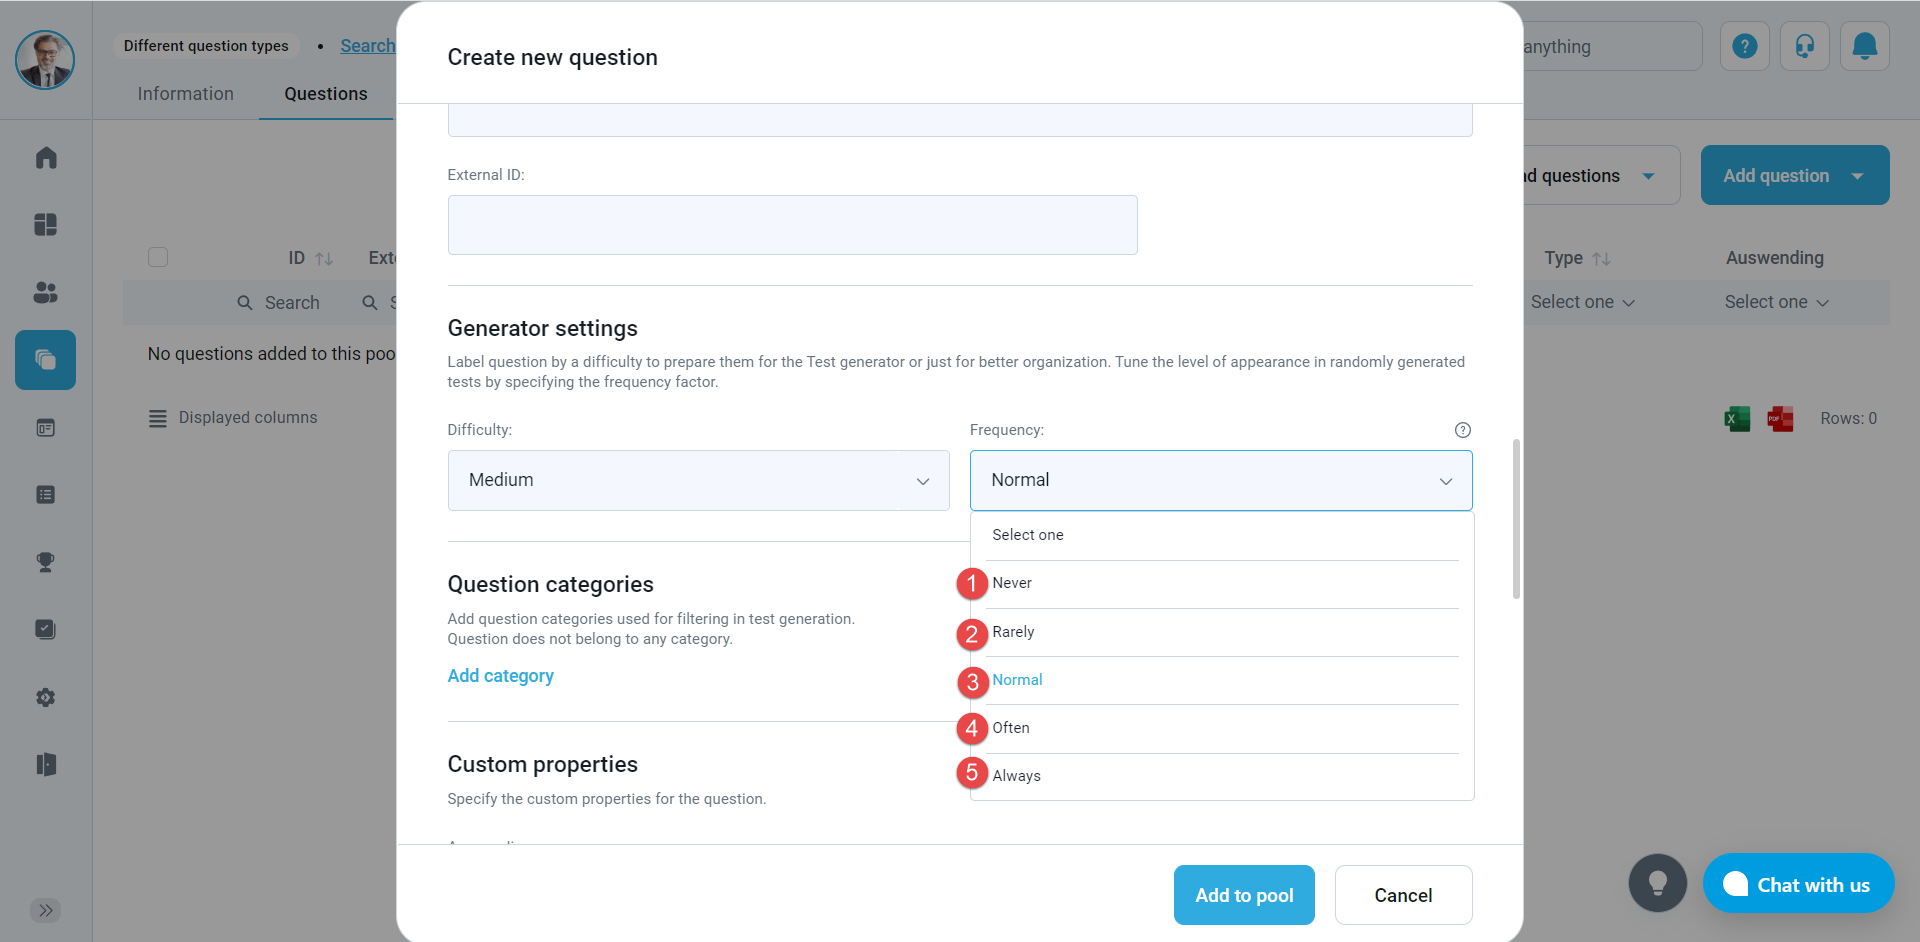The height and width of the screenshot is (942, 1920).
Task: Click the home icon in sidebar
Action: point(46,158)
